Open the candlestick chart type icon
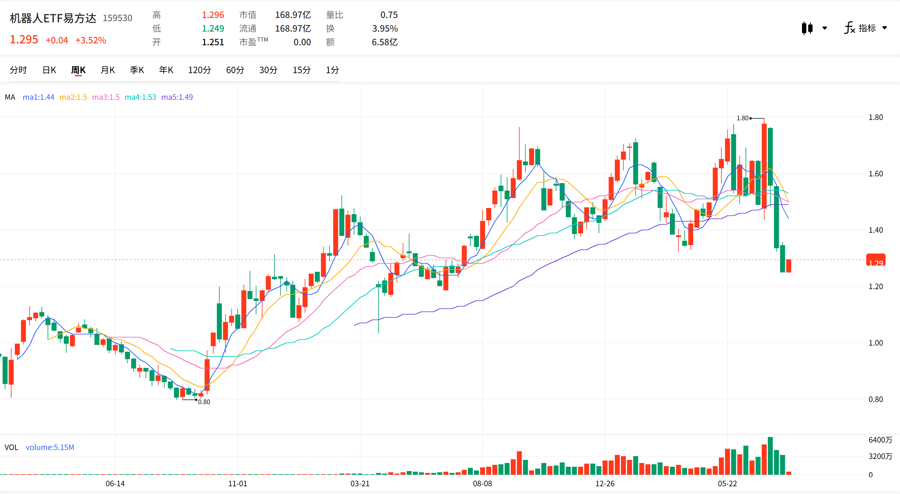900x494 pixels. tap(807, 28)
